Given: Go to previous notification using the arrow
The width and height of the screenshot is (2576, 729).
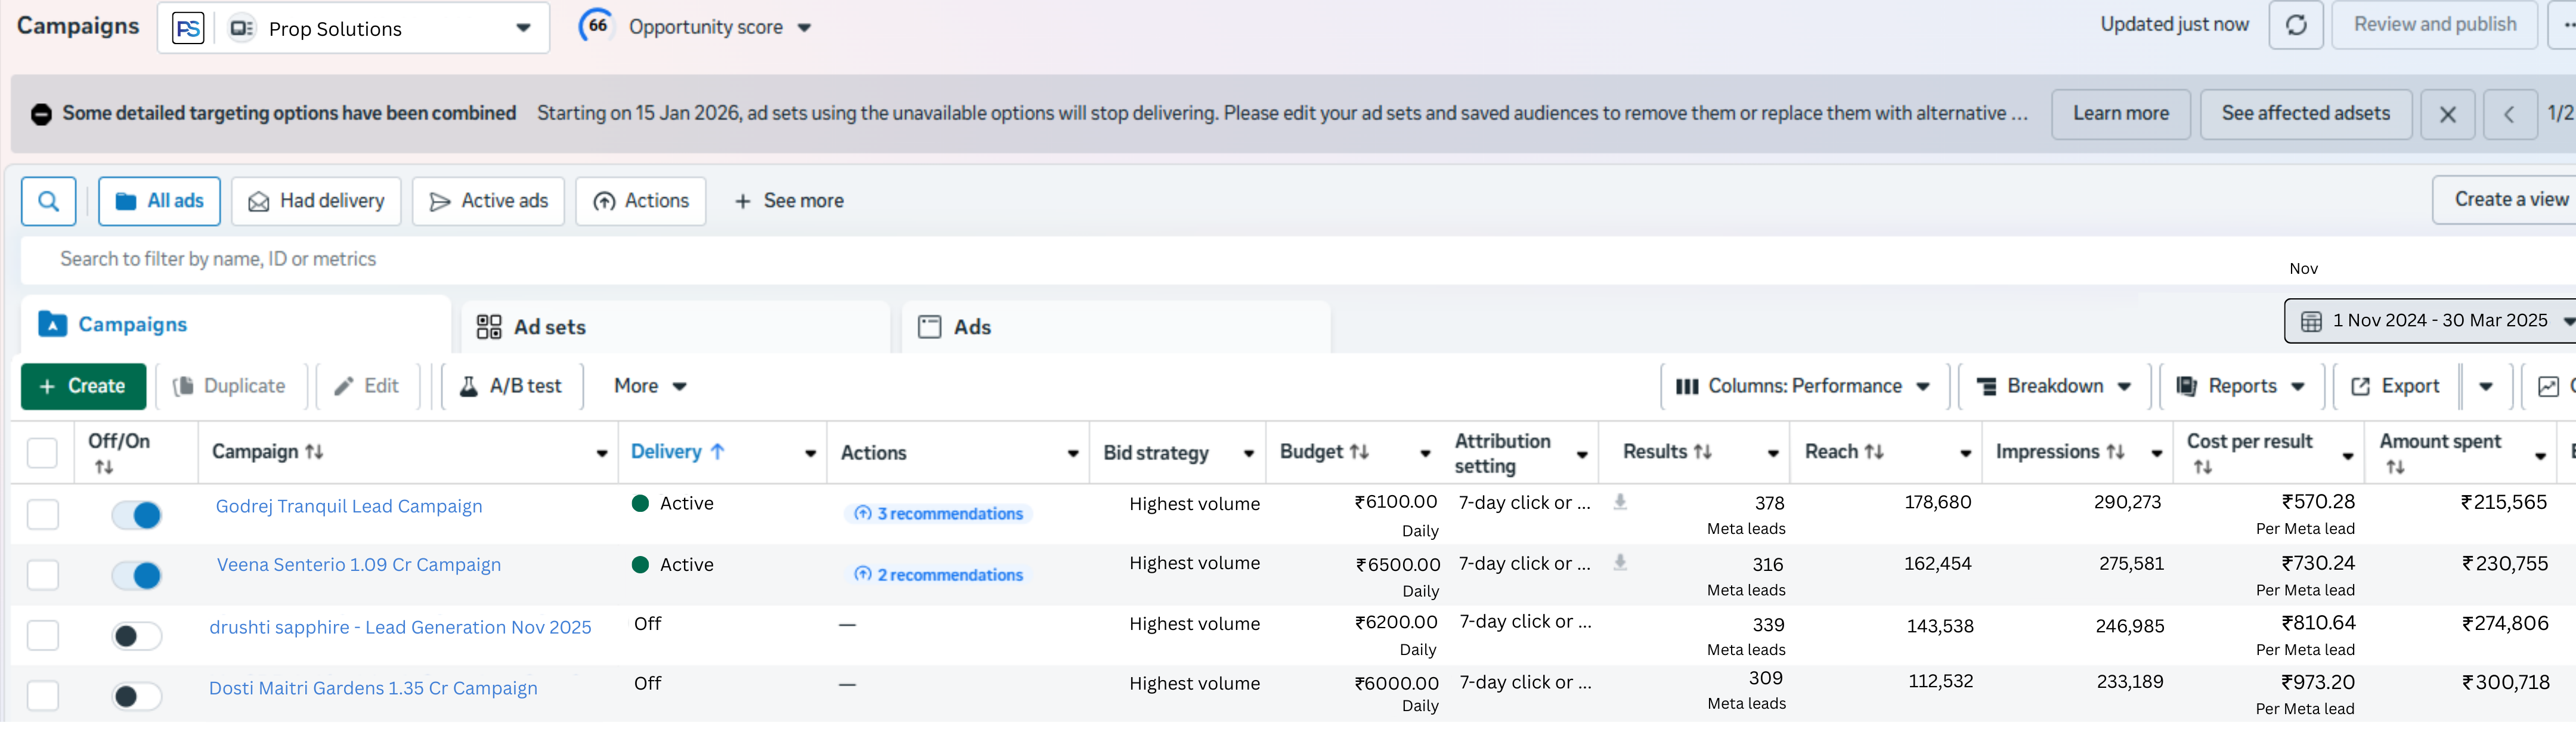Looking at the screenshot, I should tap(2508, 114).
